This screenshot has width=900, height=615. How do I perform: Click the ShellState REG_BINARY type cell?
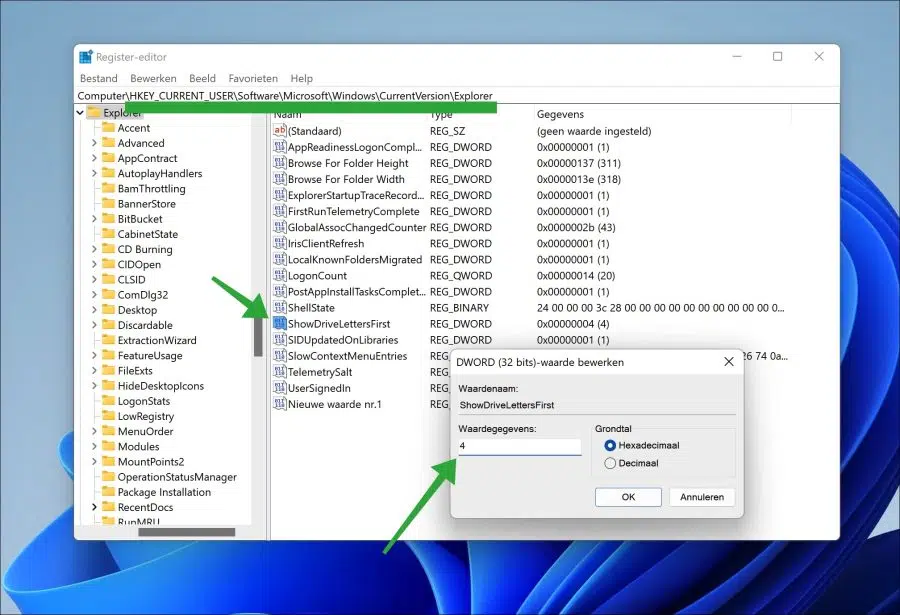pyautogui.click(x=459, y=308)
